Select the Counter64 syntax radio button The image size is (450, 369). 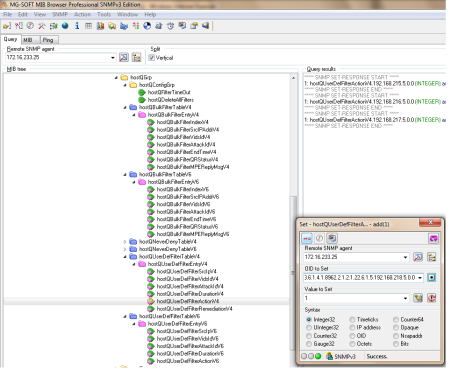(396, 319)
